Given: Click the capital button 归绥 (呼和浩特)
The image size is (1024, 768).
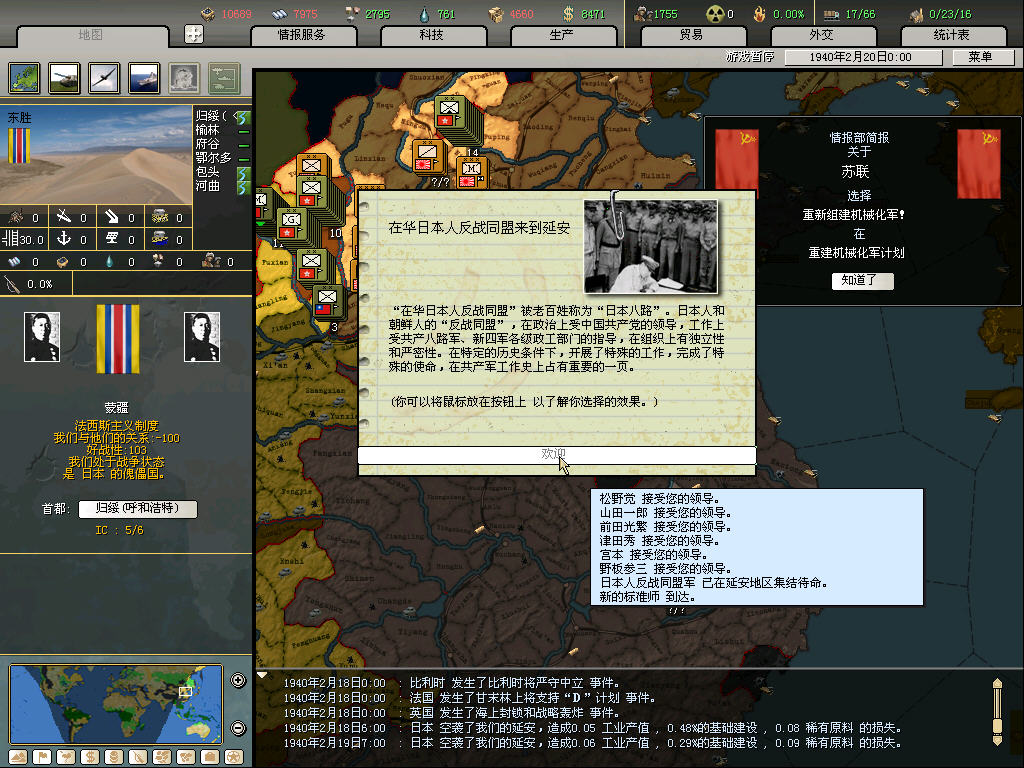Looking at the screenshot, I should coord(138,509).
